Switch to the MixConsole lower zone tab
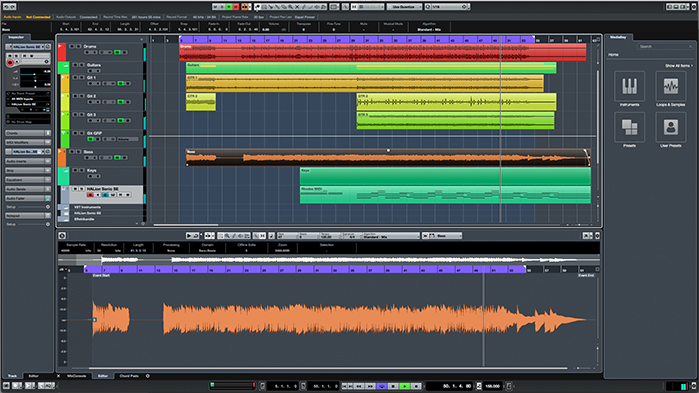The height and width of the screenshot is (393, 699). [77, 376]
